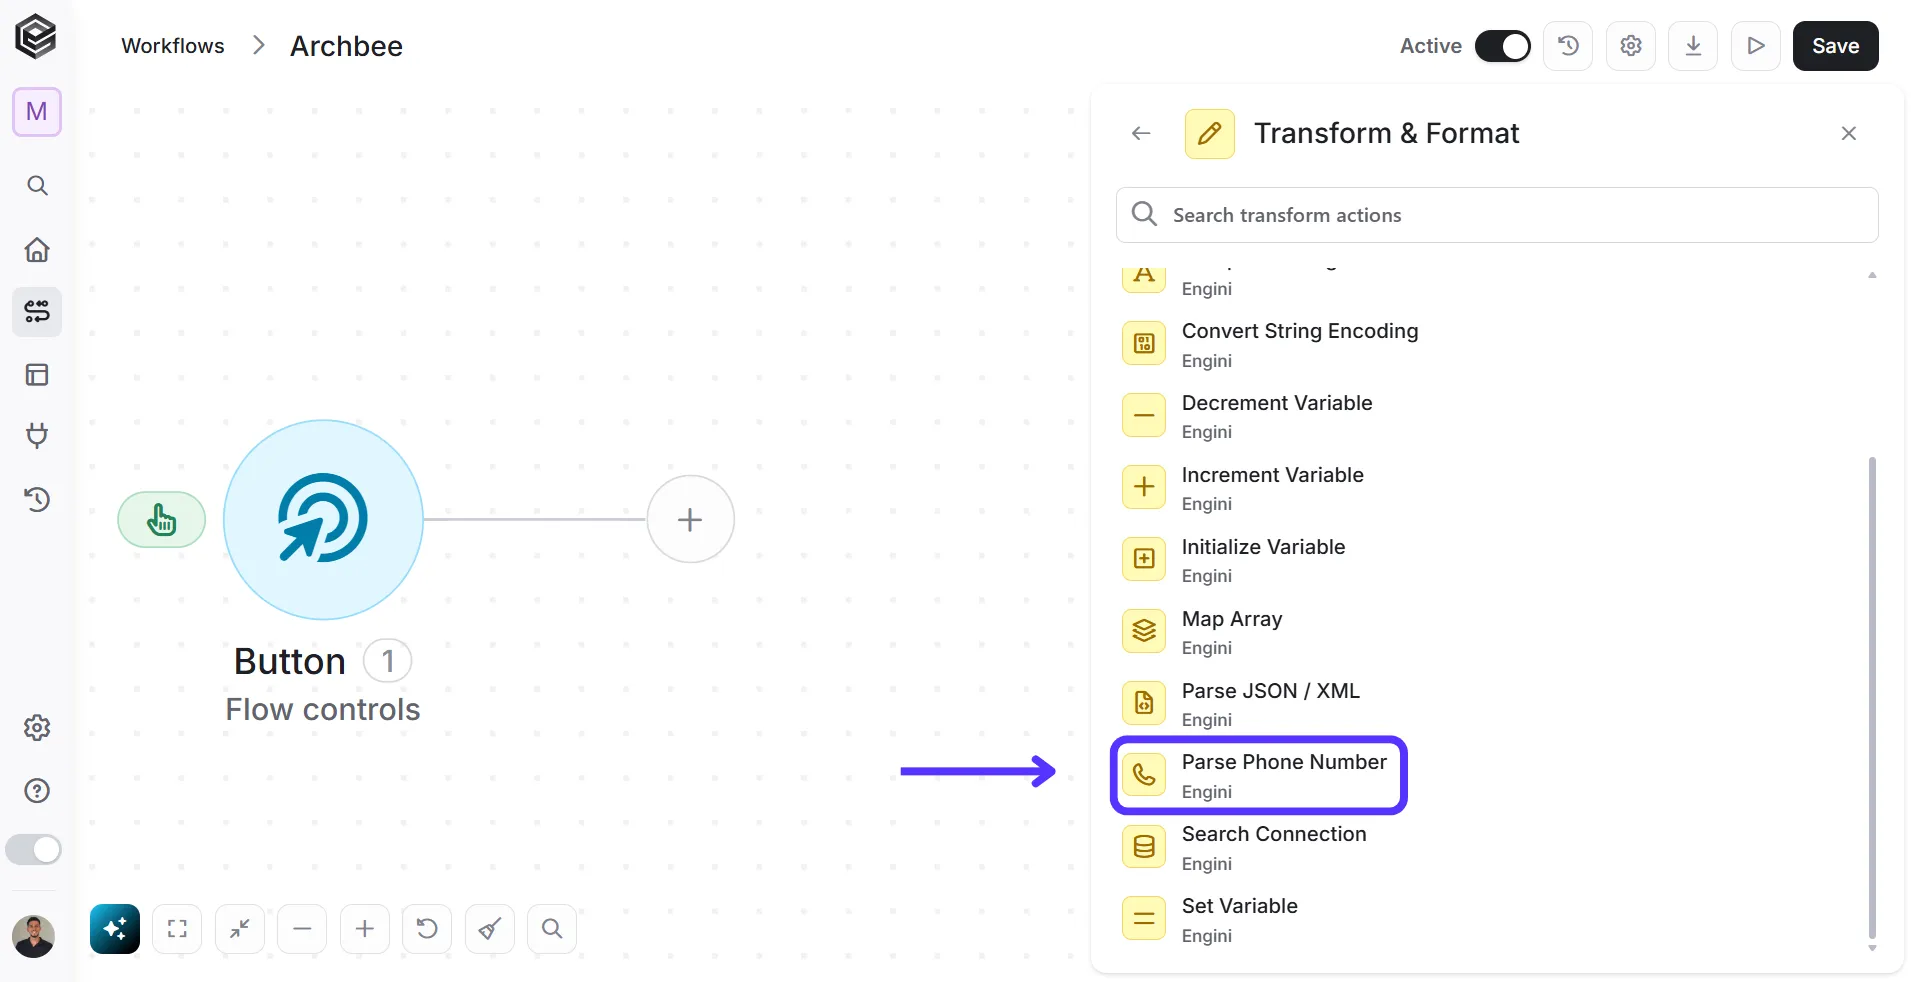1911x982 pixels.
Task: Click the green manual trigger hand icon
Action: click(x=162, y=520)
